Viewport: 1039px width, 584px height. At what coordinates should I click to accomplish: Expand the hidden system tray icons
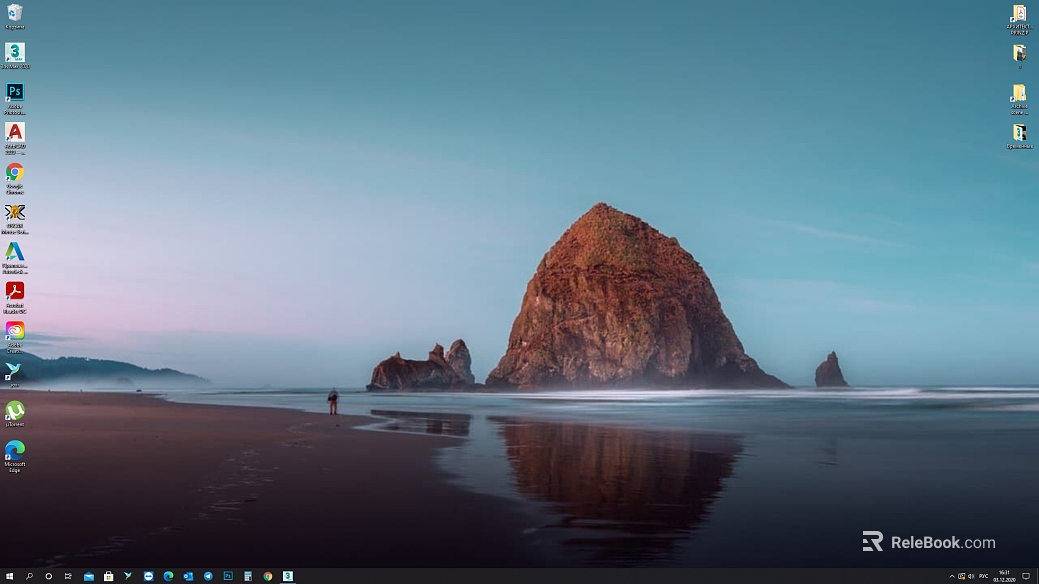point(951,576)
